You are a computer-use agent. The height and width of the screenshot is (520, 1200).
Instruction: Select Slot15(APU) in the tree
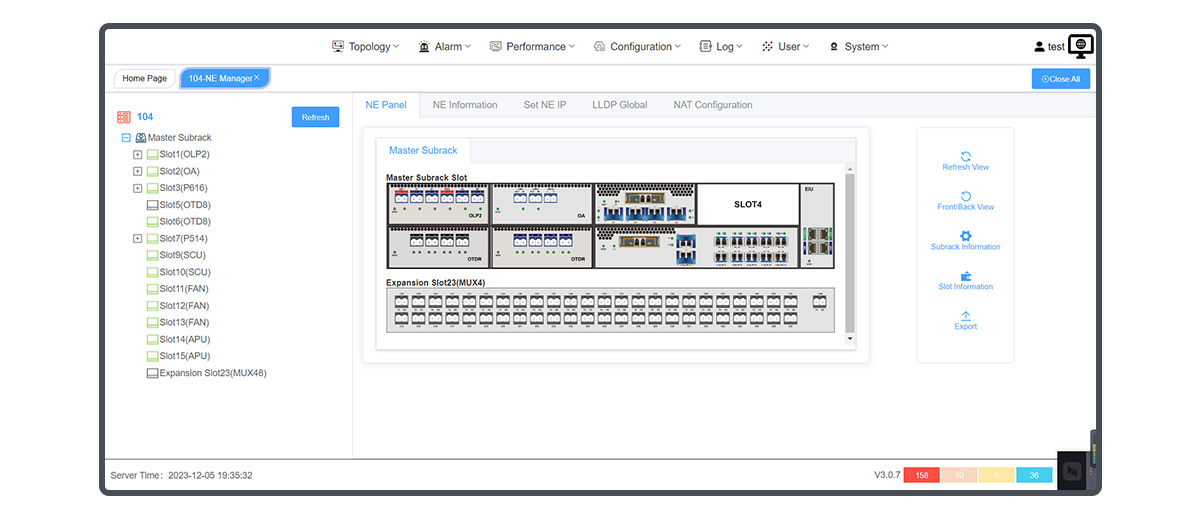tap(185, 356)
